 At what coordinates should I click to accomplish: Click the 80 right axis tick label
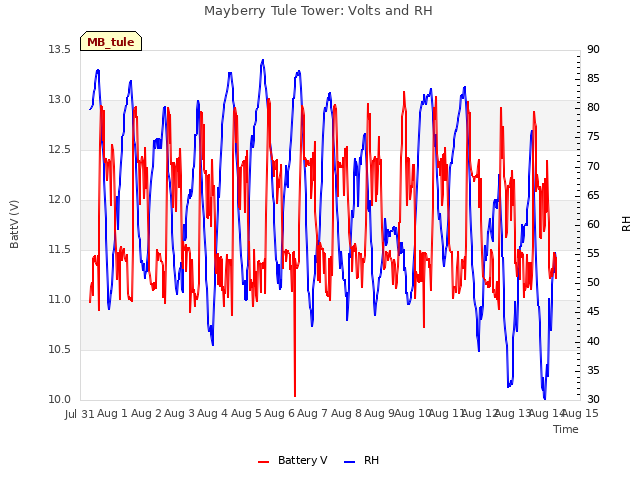(593, 107)
